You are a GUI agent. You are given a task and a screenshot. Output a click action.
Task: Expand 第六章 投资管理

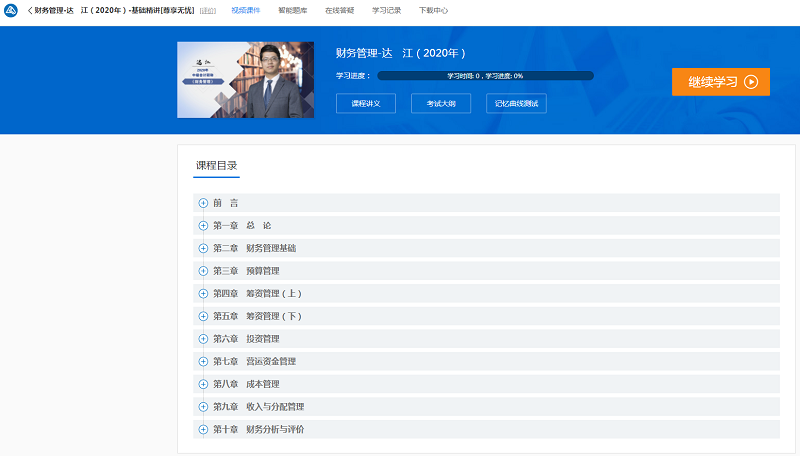click(x=203, y=339)
